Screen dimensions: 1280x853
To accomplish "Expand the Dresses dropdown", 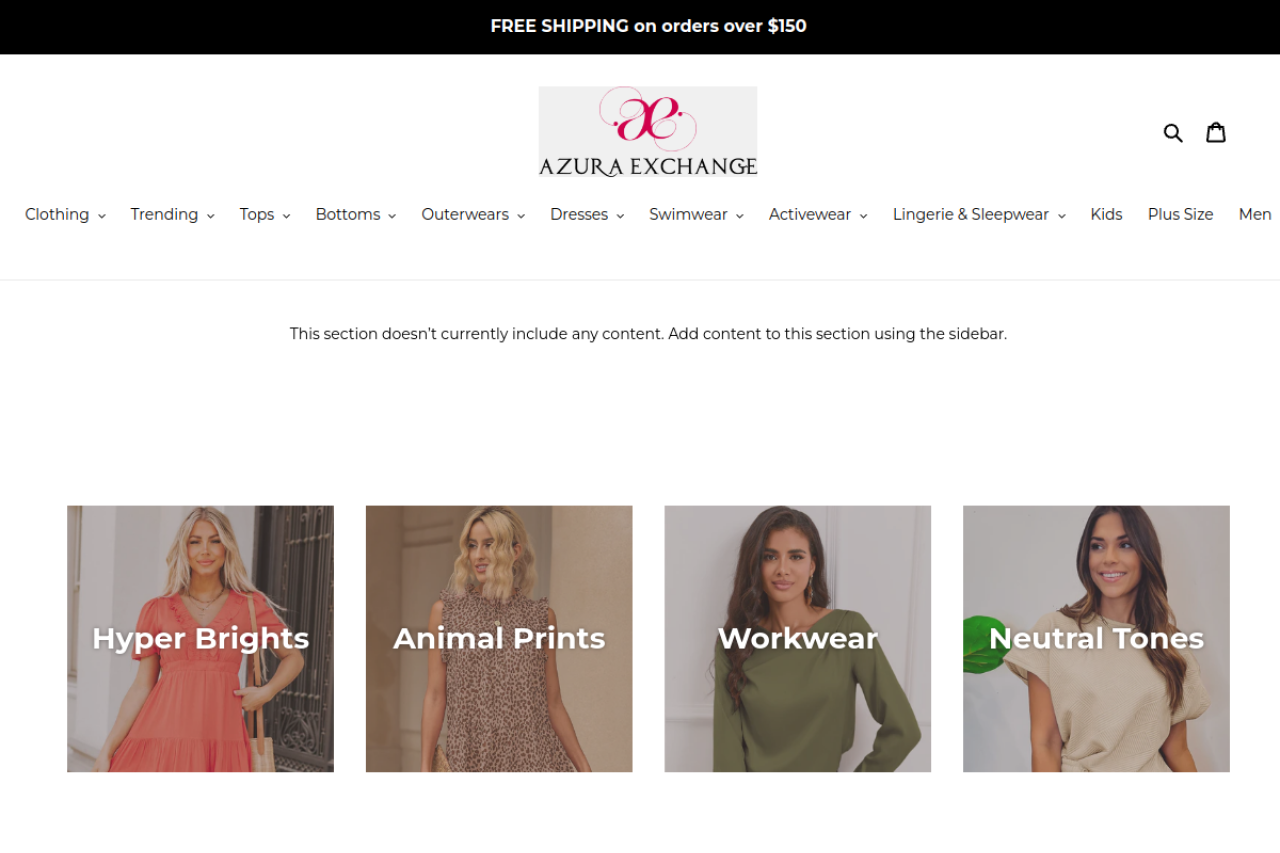I will click(x=587, y=214).
